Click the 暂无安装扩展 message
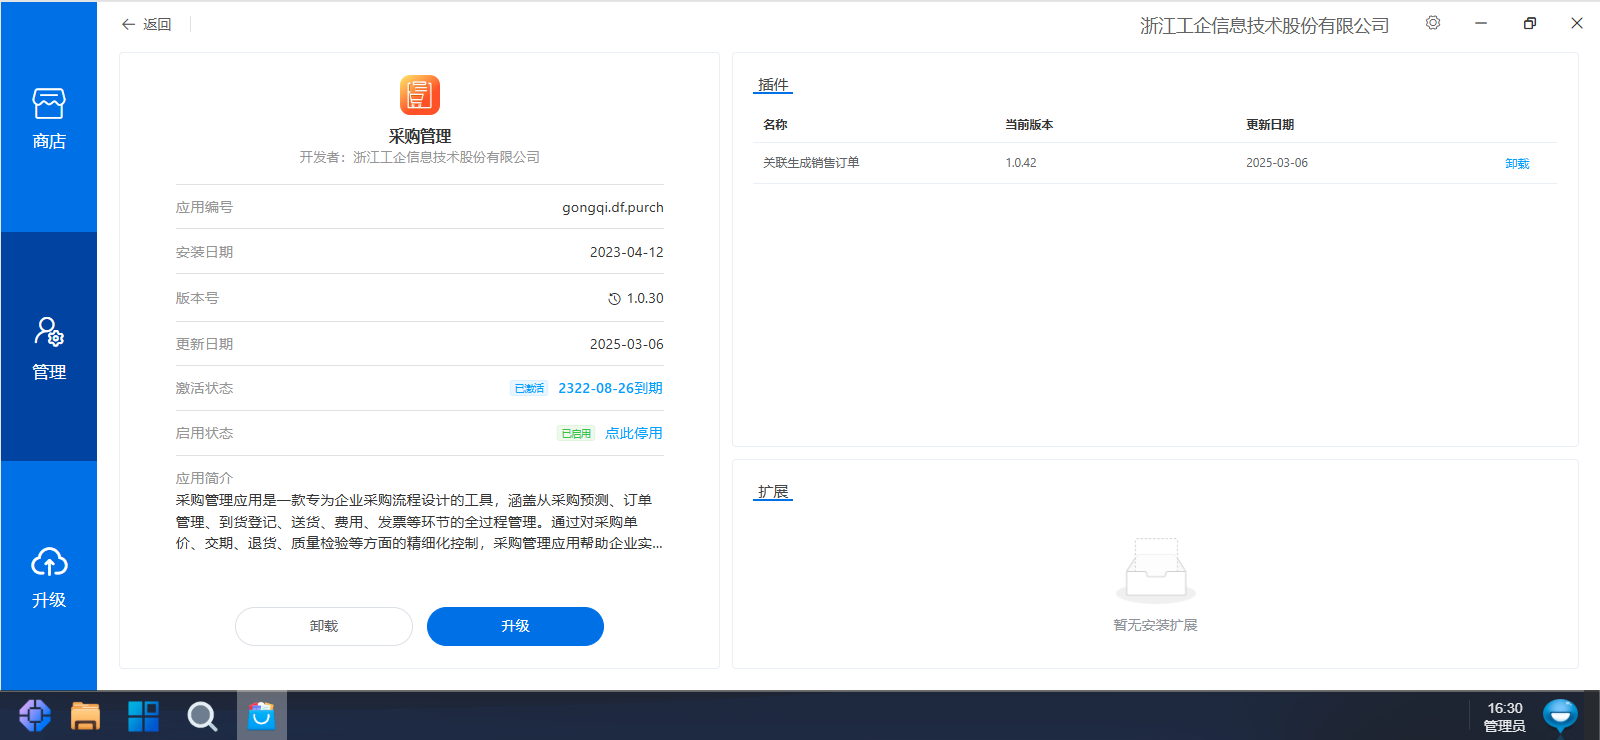 point(1156,625)
